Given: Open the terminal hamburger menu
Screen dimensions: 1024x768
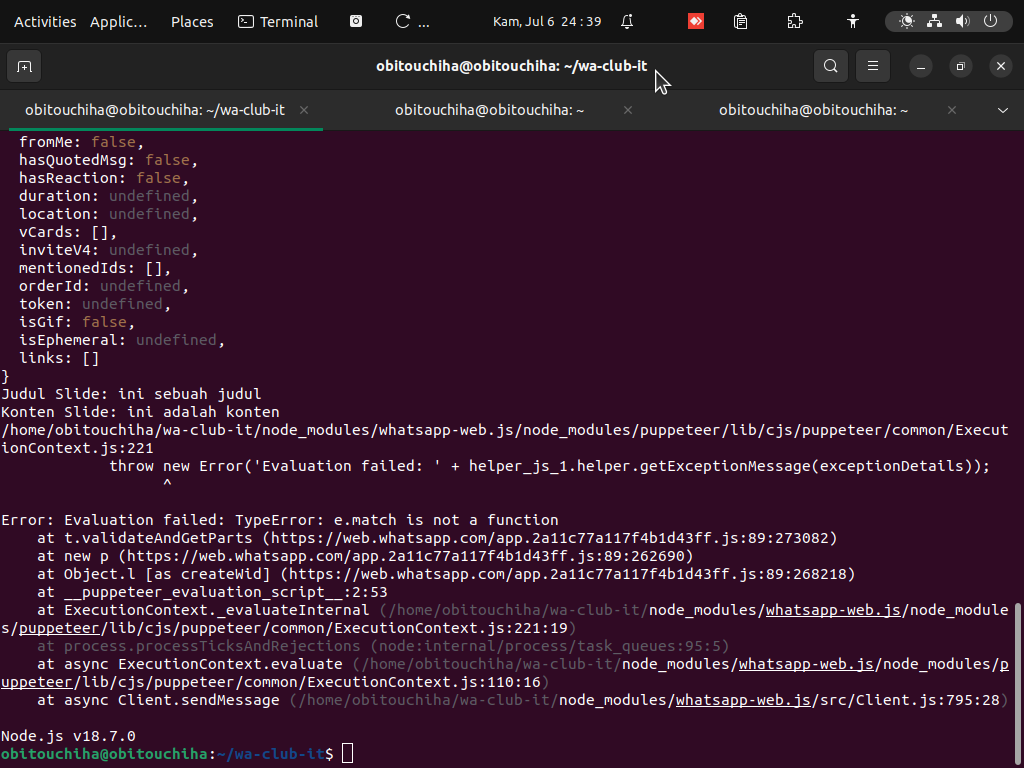Looking at the screenshot, I should point(872,66).
